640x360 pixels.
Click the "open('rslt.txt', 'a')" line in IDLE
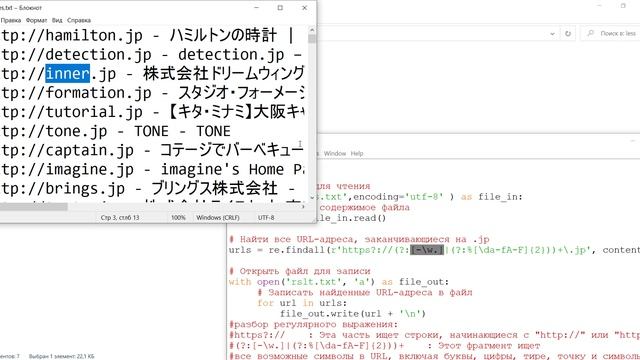(x=339, y=282)
